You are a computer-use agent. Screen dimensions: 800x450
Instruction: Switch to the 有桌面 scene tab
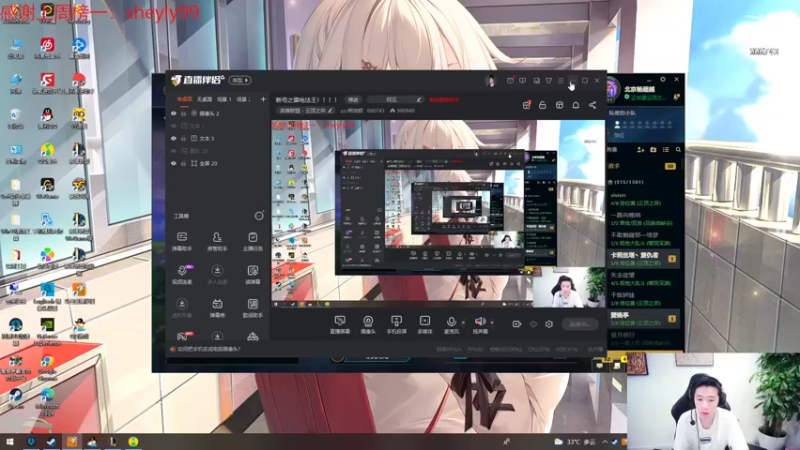pos(184,99)
